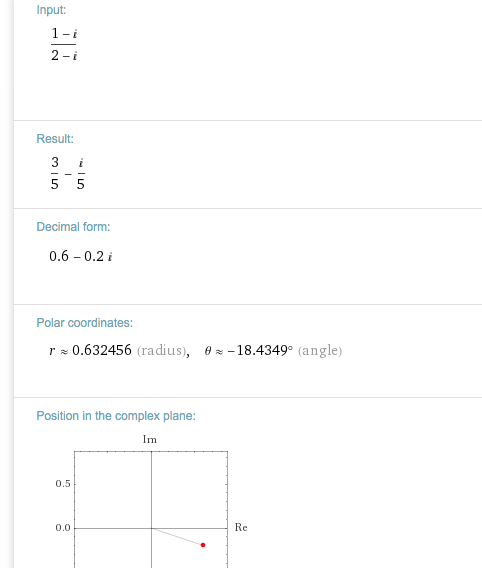Screen dimensions: 482x568
Task: Click the theta symbol in polar coordinates
Action: point(208,351)
